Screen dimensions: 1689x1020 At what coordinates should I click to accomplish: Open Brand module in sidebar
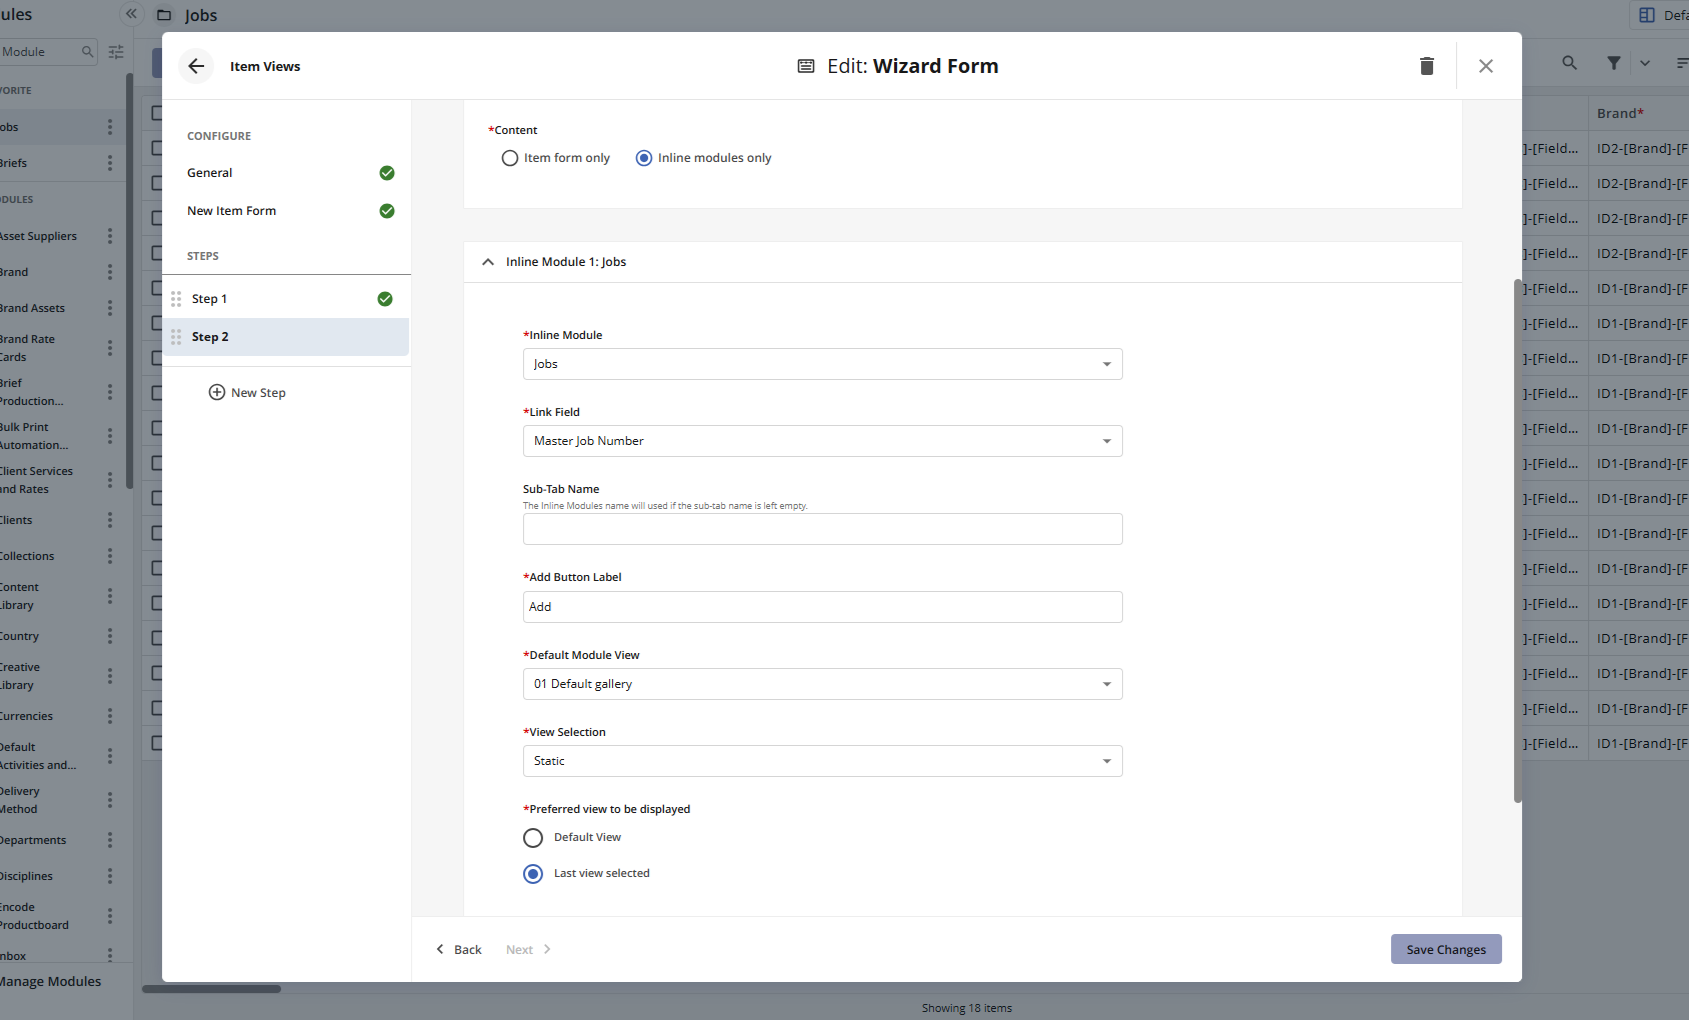pos(14,272)
